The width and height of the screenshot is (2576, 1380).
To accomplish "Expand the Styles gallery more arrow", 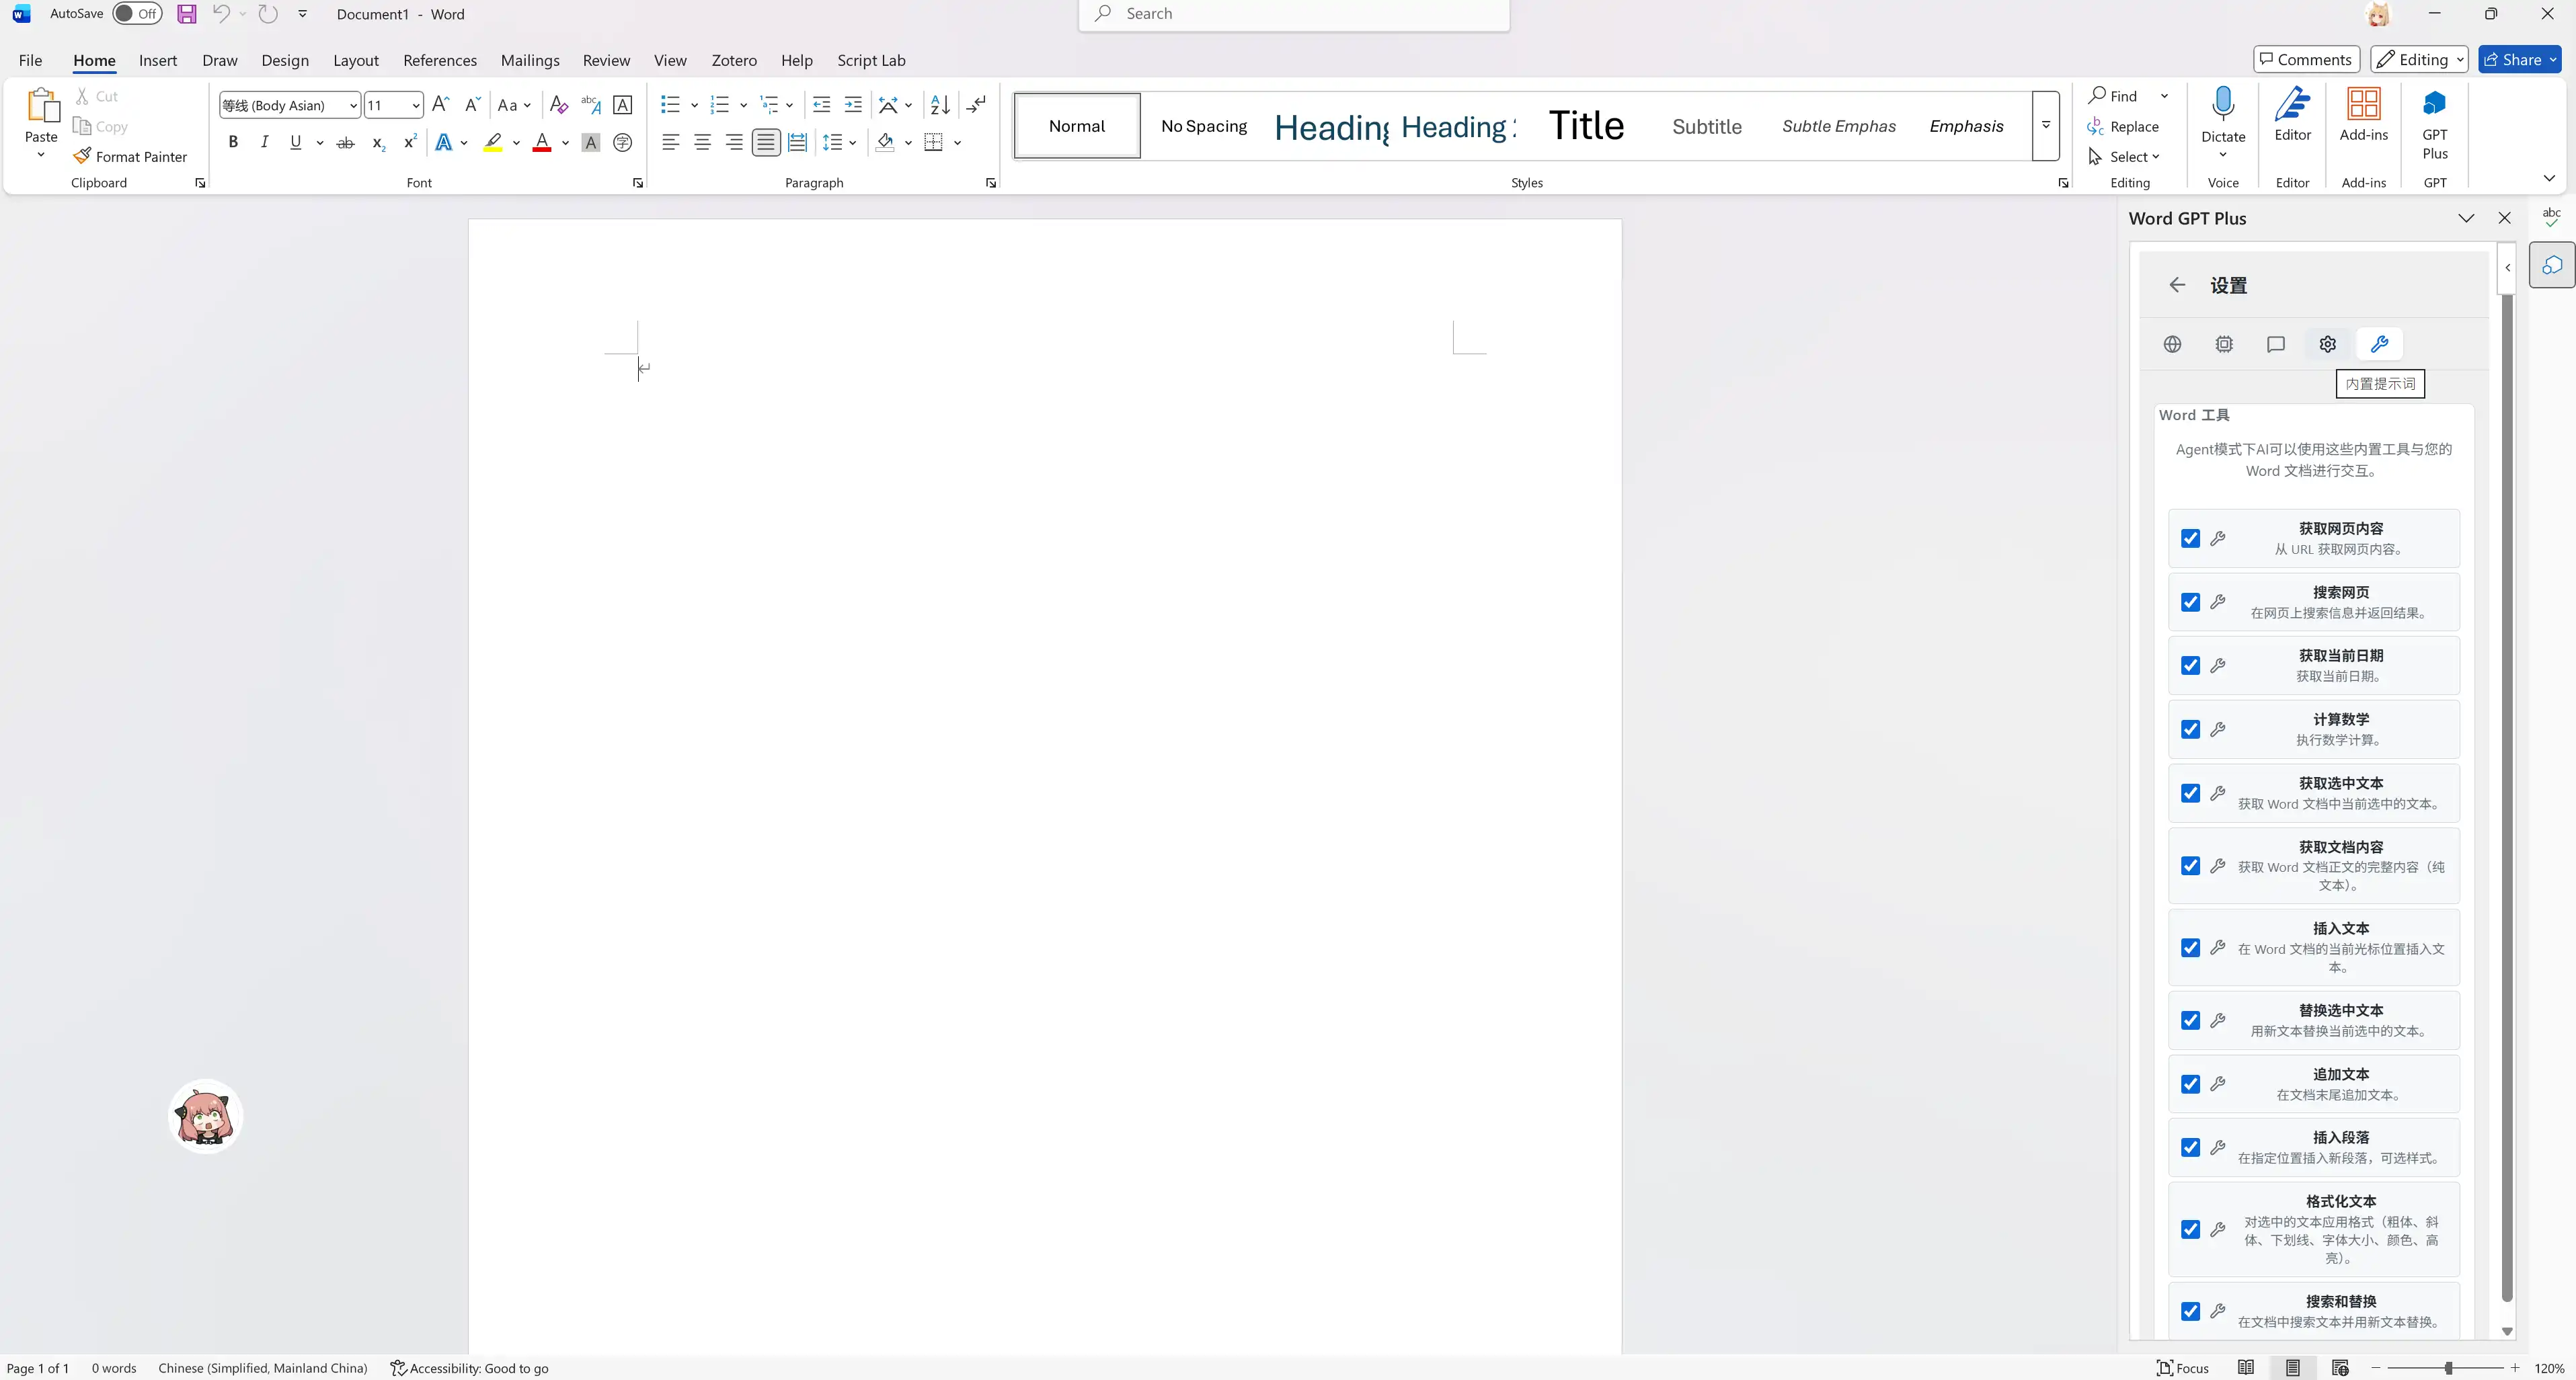I will click(x=2045, y=125).
